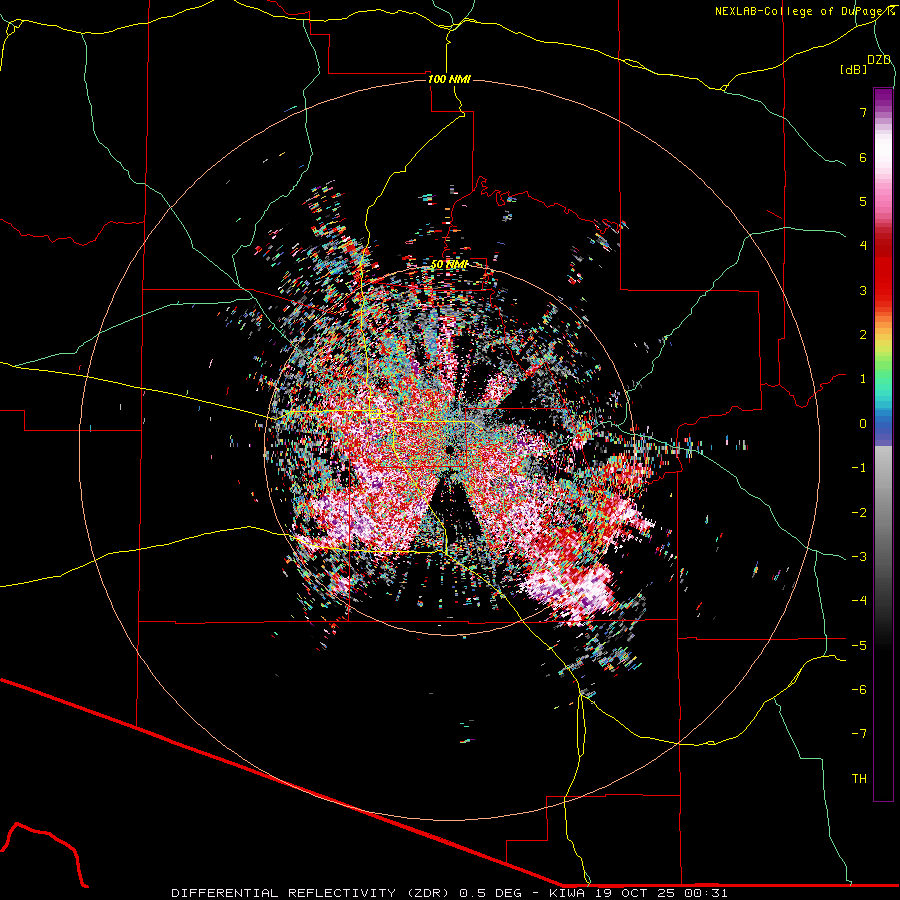Select the 5 value on the color scale
Viewport: 900px width, 900px height.
pos(863,201)
